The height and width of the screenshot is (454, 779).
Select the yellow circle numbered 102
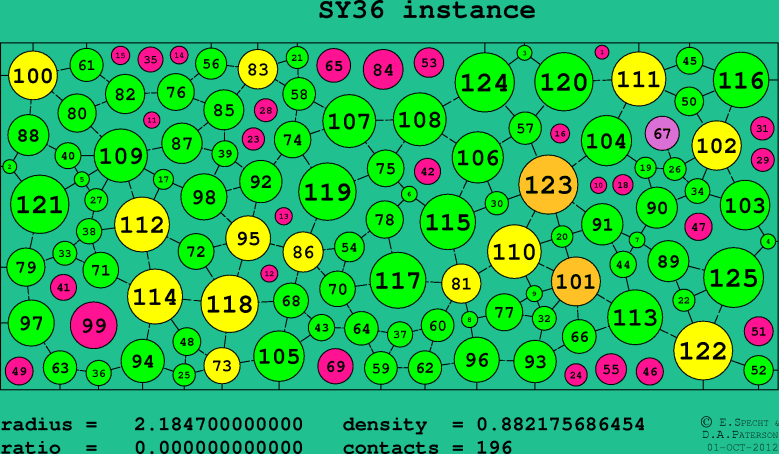[x=716, y=146]
